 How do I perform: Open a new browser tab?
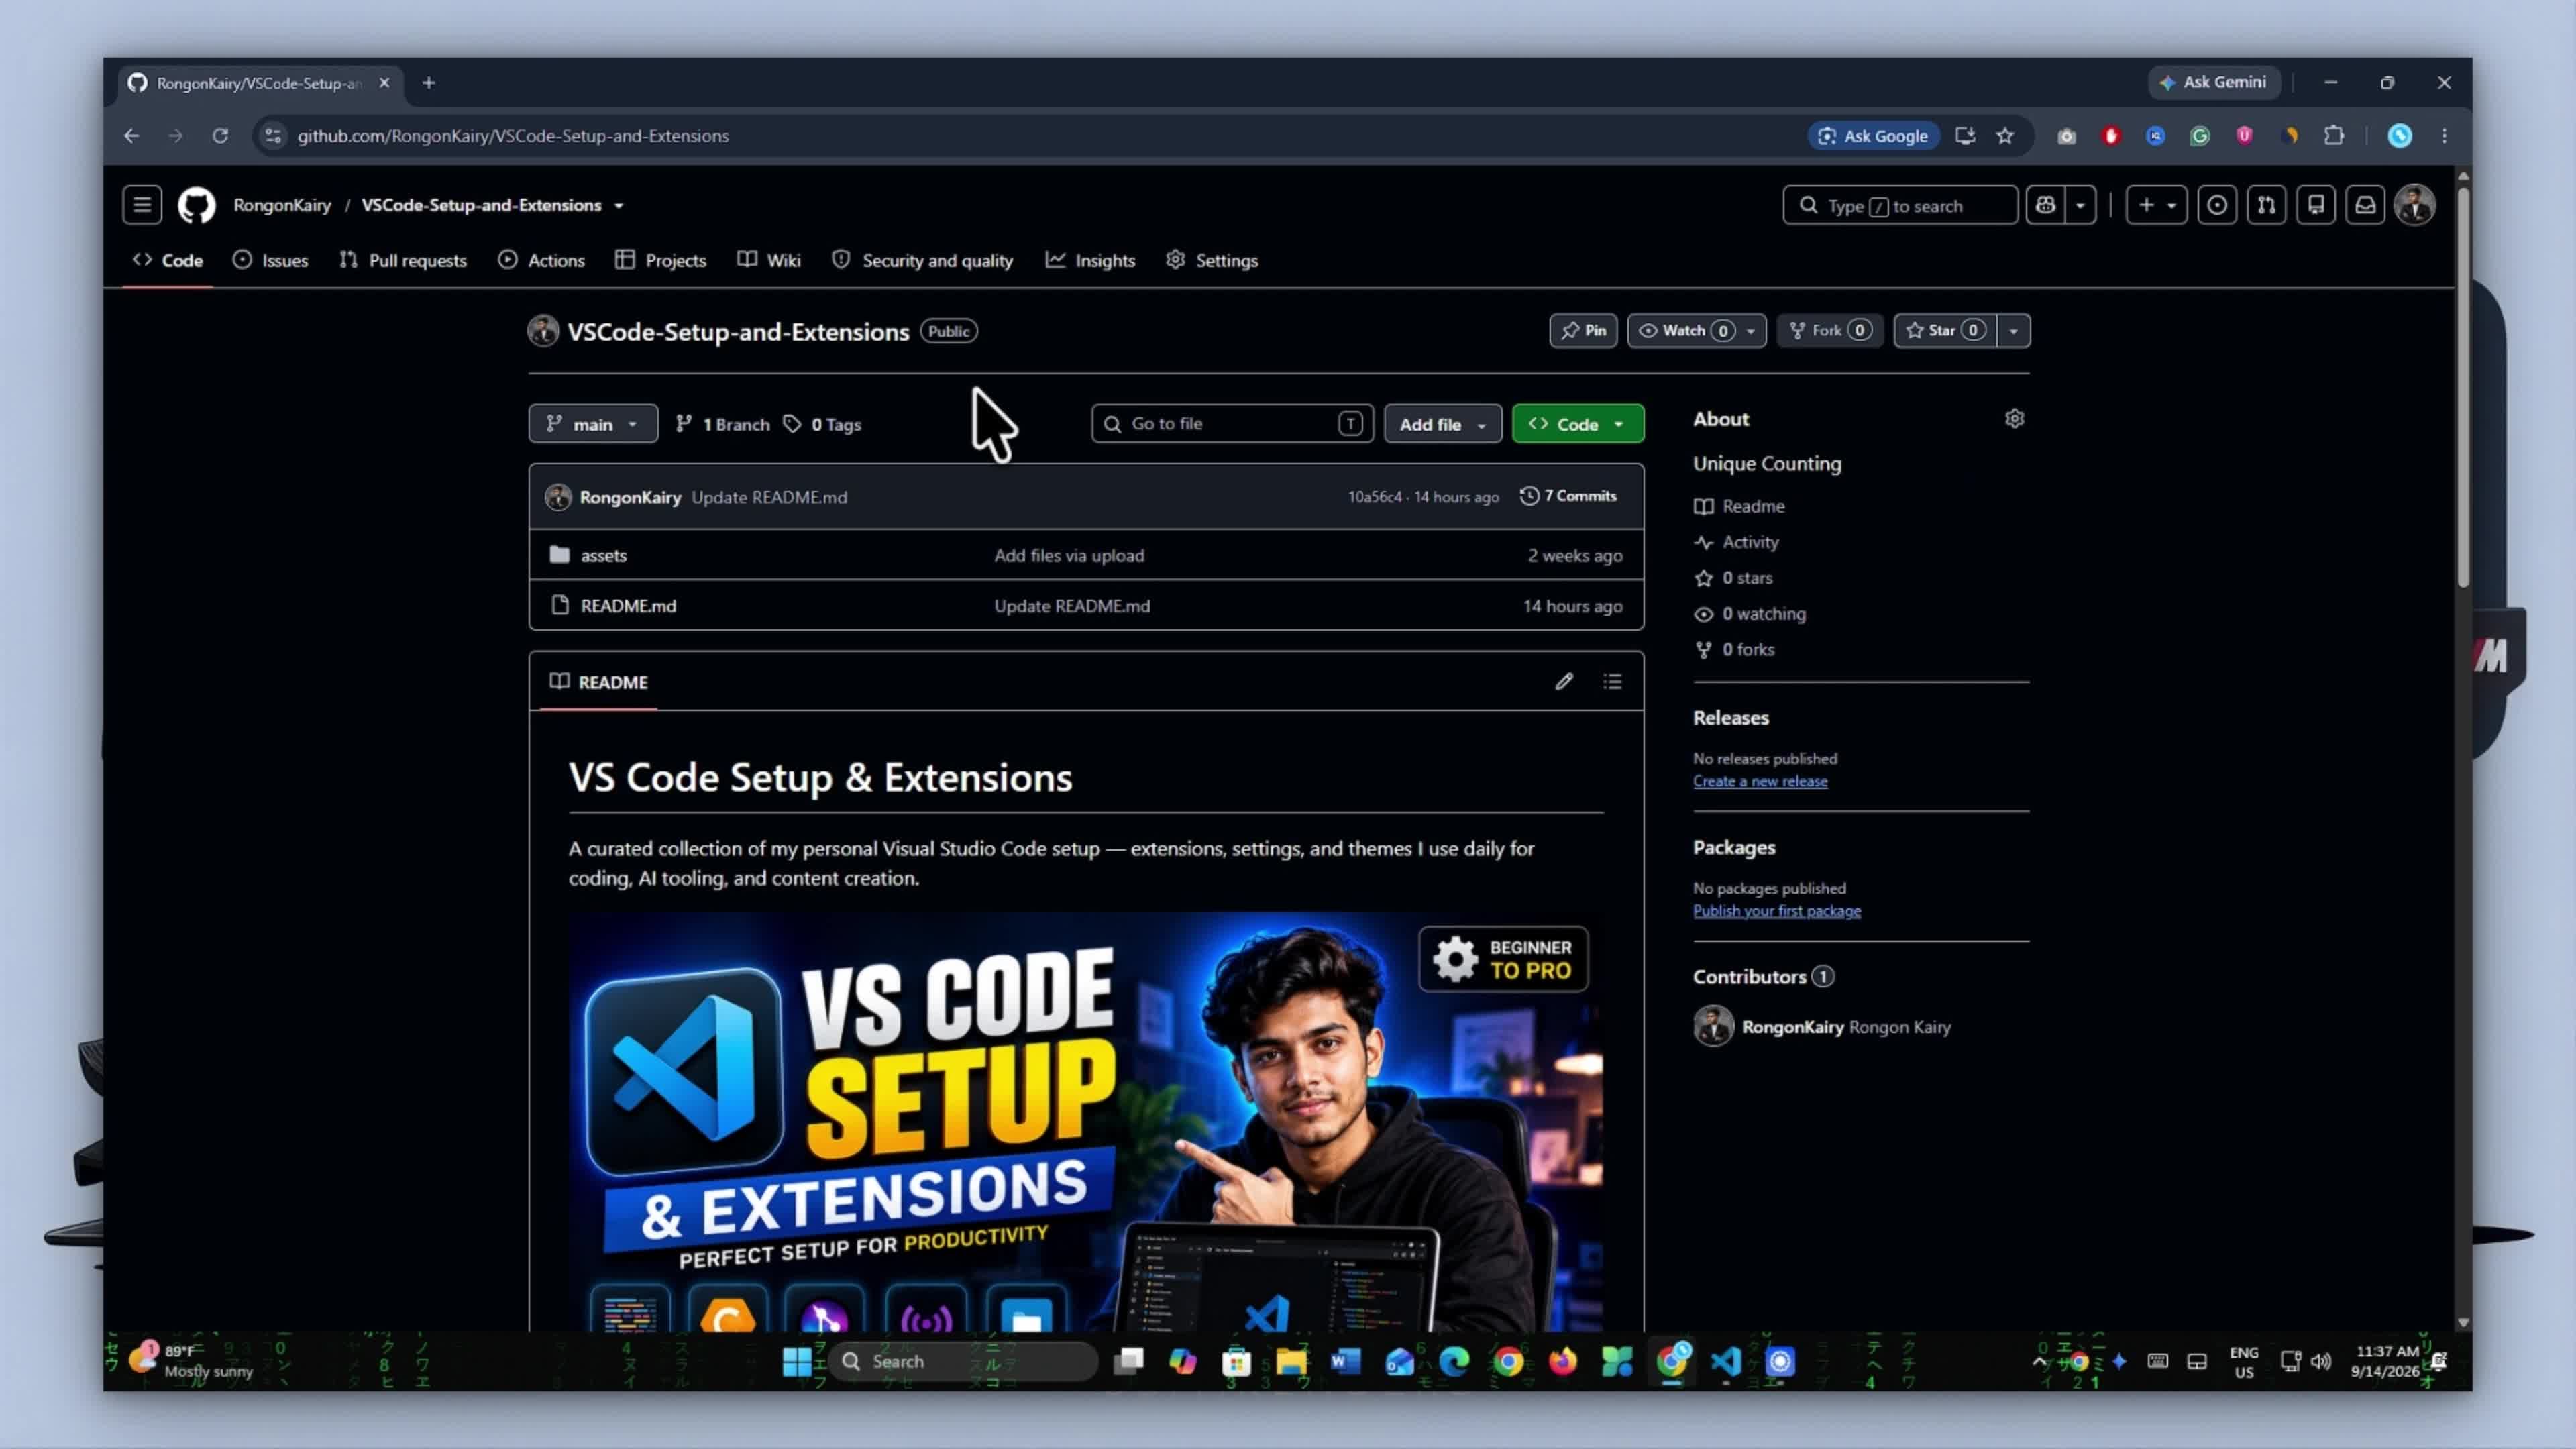click(428, 83)
